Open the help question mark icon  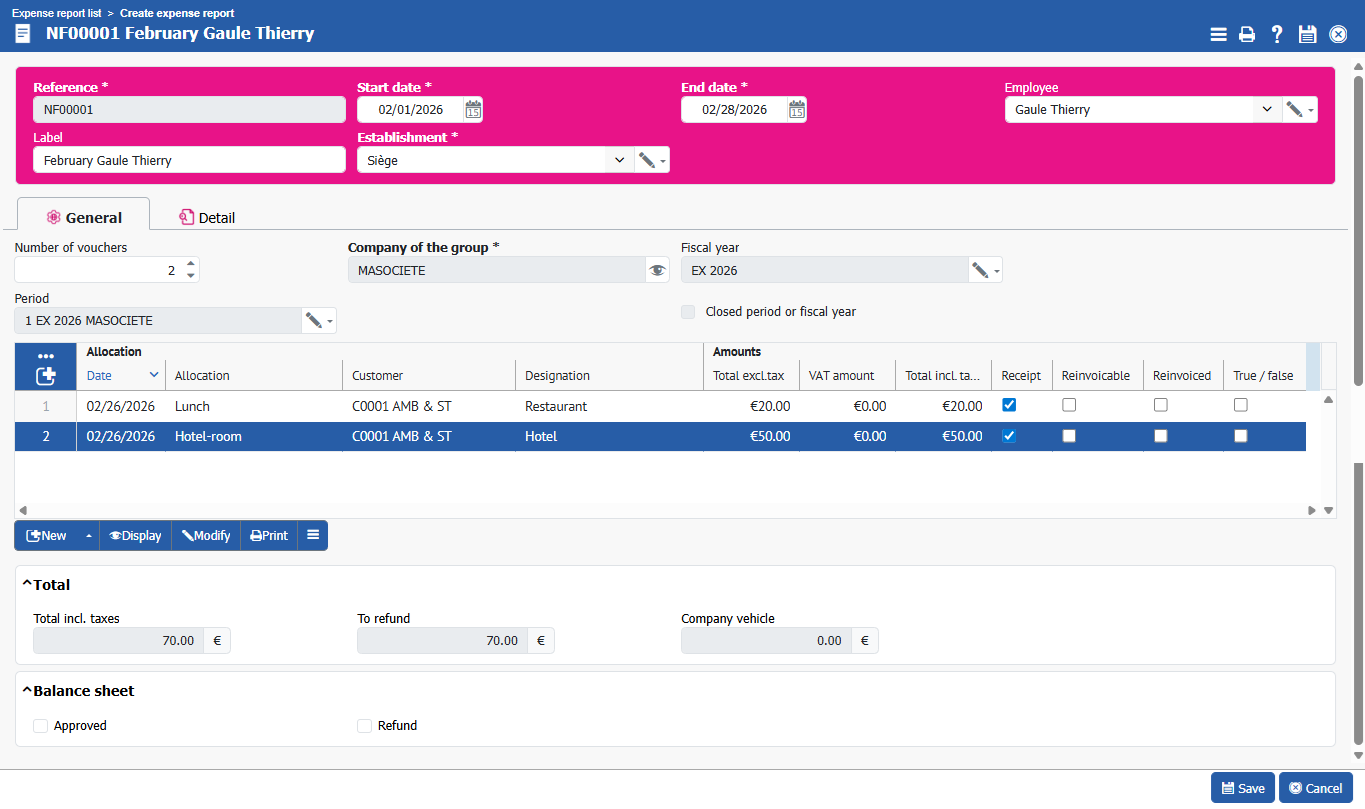(x=1277, y=34)
